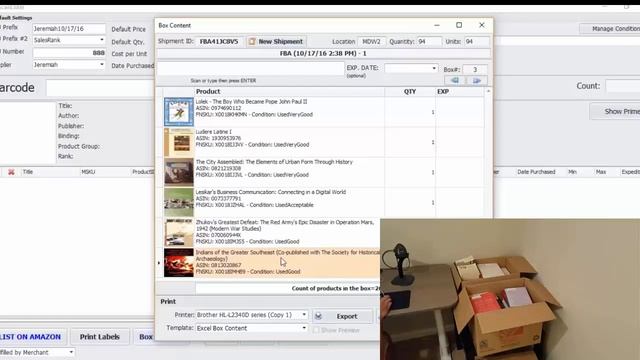Click the Print Labels button
This screenshot has height=360, width=640.
pos(100,337)
